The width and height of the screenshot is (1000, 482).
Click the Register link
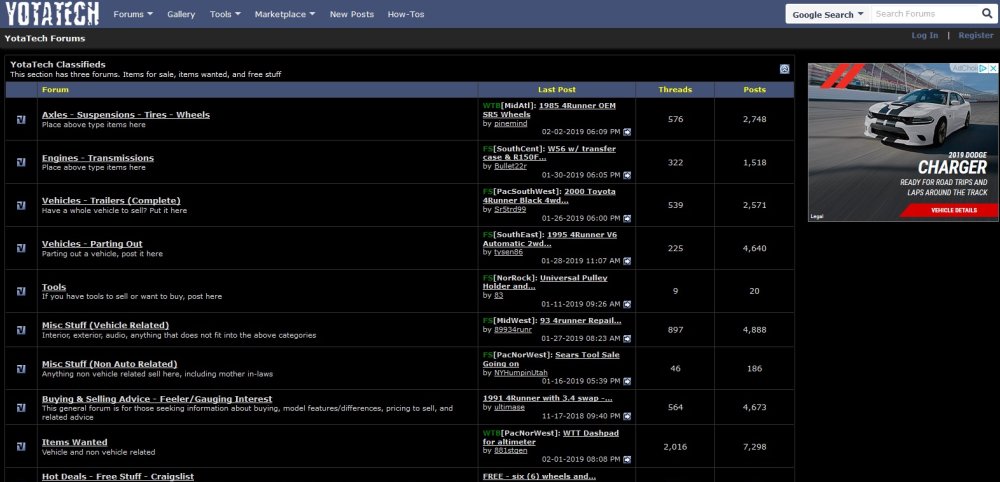[x=976, y=35]
